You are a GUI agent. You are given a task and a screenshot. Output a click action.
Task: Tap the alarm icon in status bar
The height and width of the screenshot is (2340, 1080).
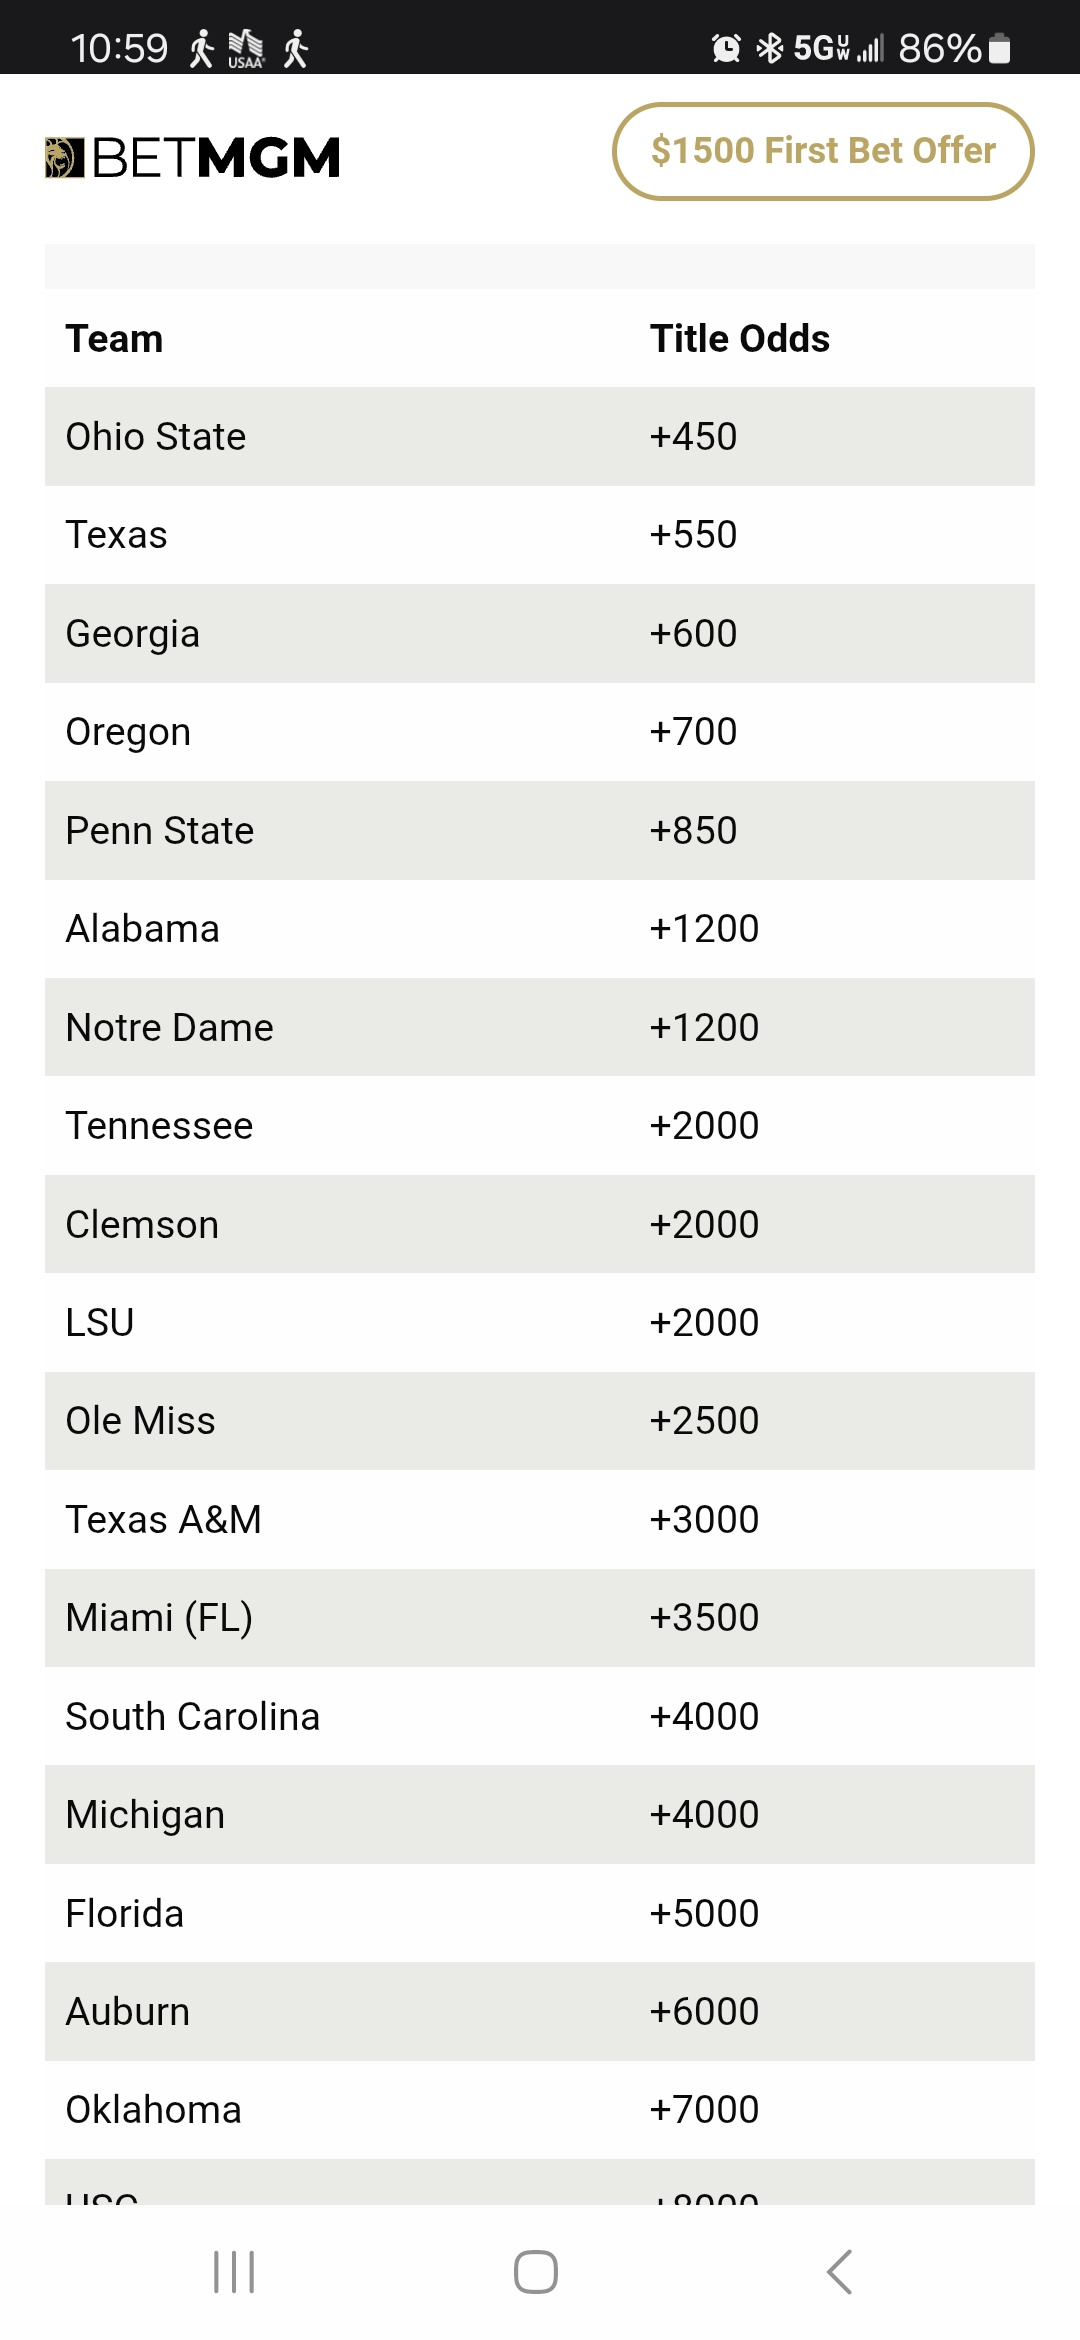pyautogui.click(x=726, y=48)
